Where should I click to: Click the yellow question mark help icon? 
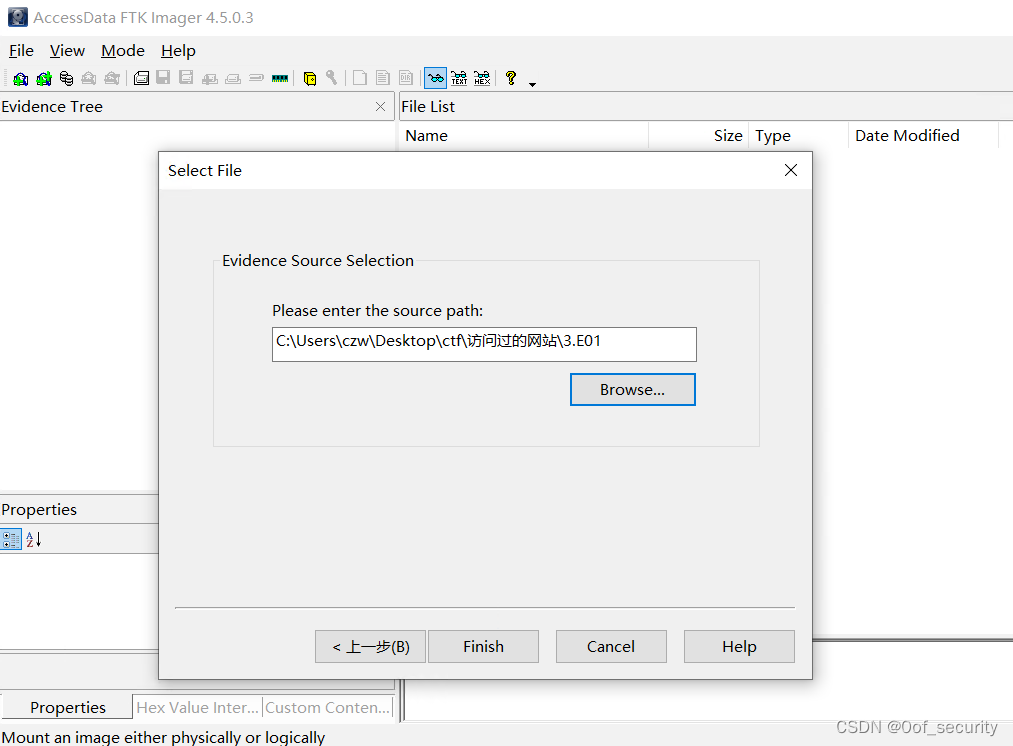[x=511, y=78]
